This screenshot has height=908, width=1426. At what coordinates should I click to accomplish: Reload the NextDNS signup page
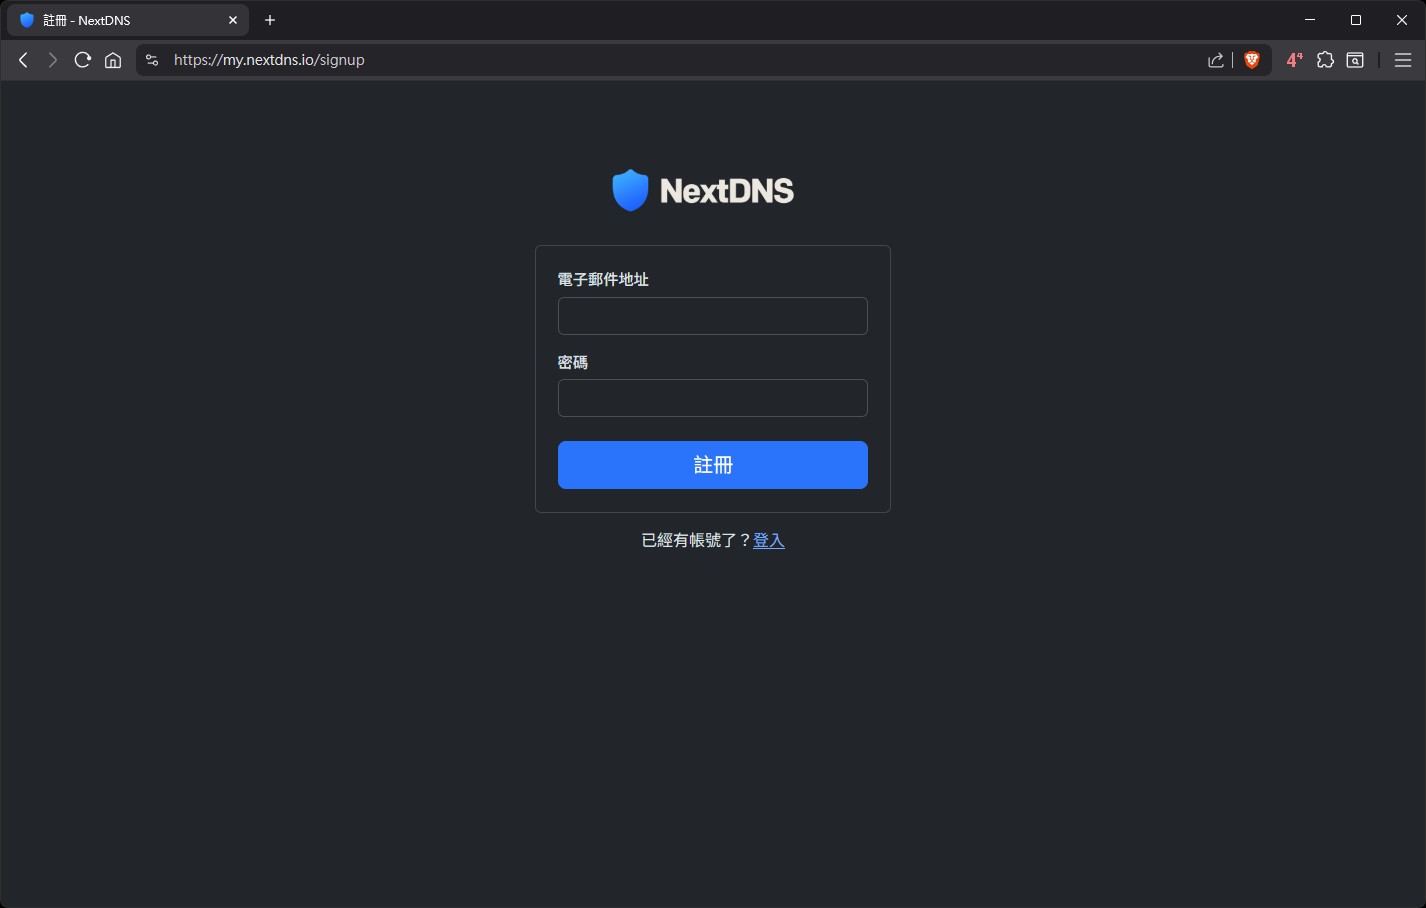tap(83, 60)
